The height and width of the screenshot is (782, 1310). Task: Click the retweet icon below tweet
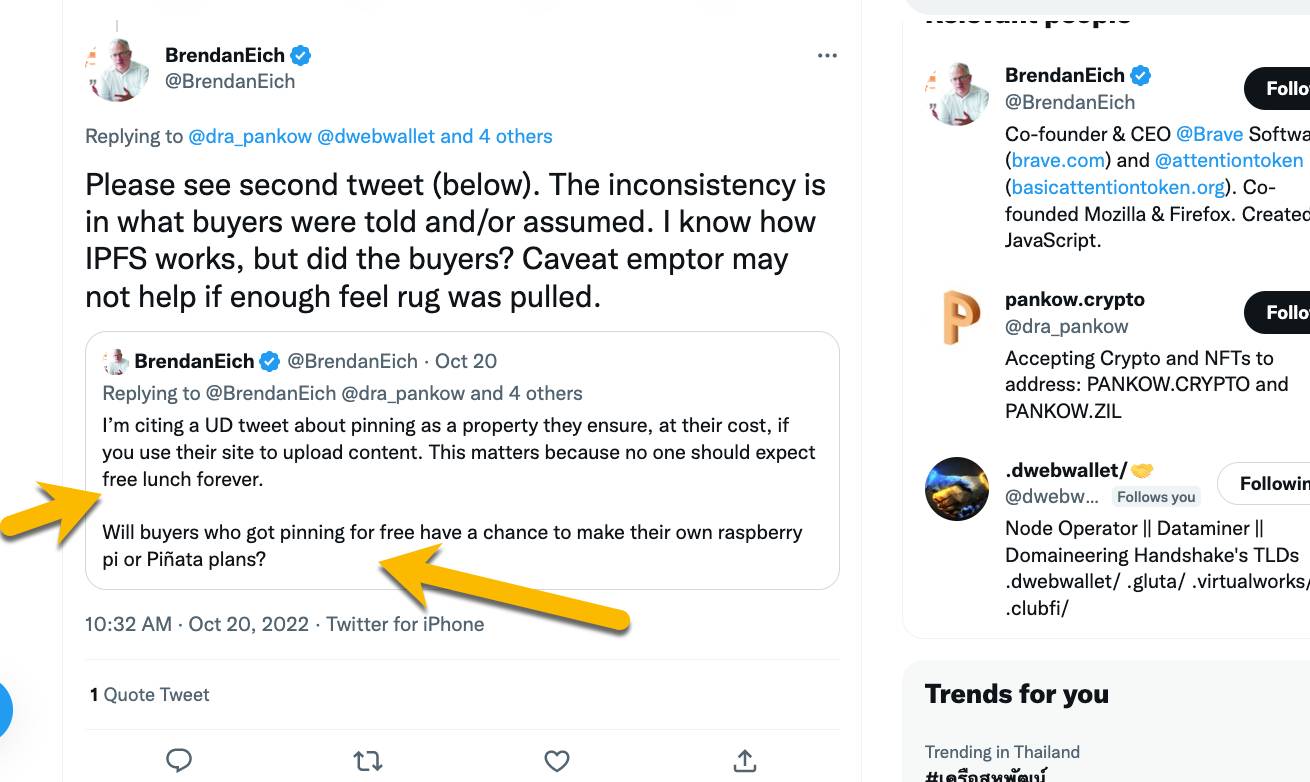click(x=368, y=762)
